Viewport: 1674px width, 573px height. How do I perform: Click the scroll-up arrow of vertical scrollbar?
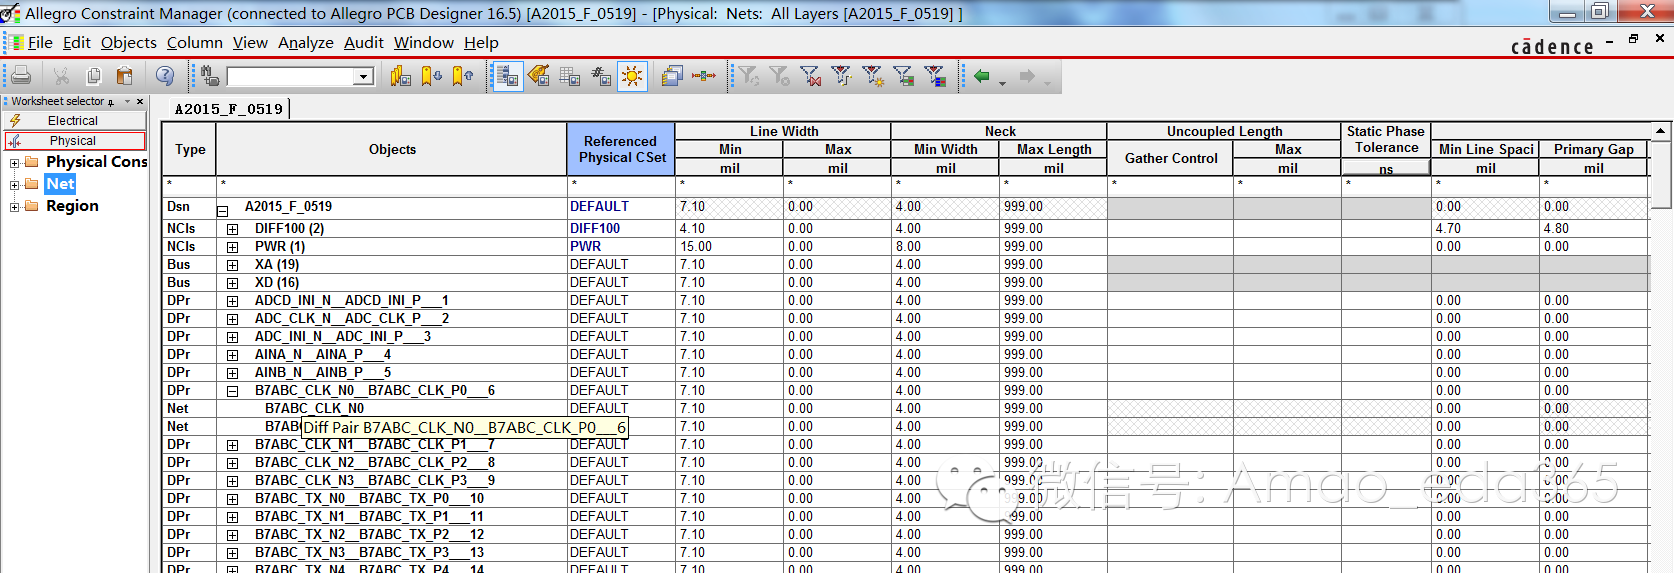pos(1660,131)
